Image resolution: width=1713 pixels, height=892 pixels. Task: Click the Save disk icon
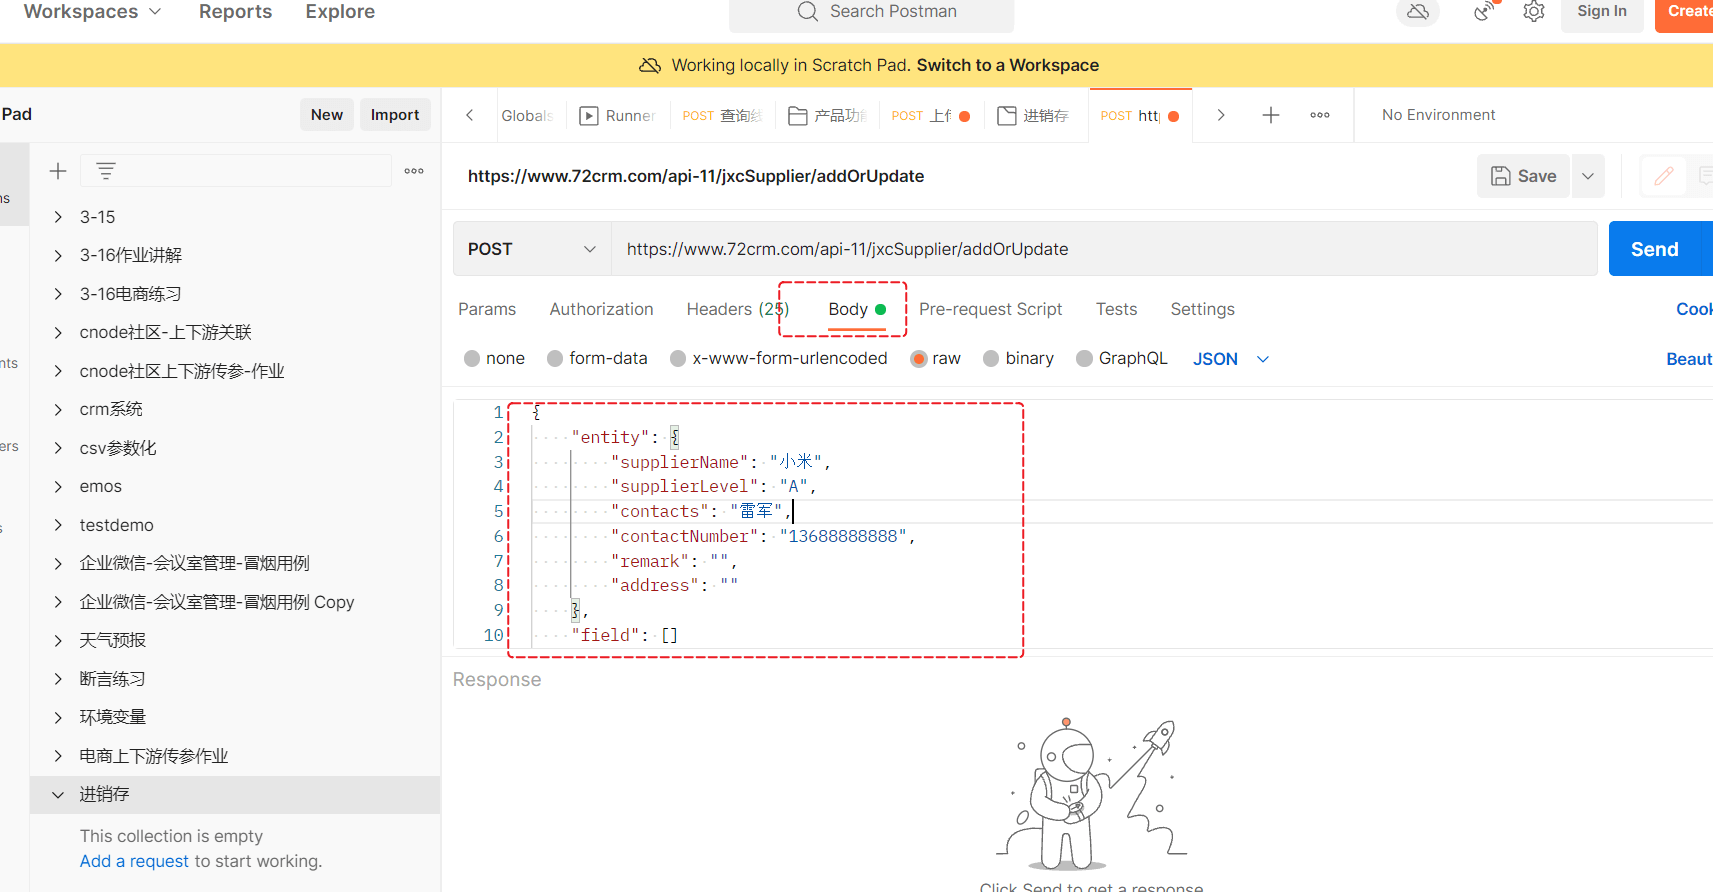1501,176
